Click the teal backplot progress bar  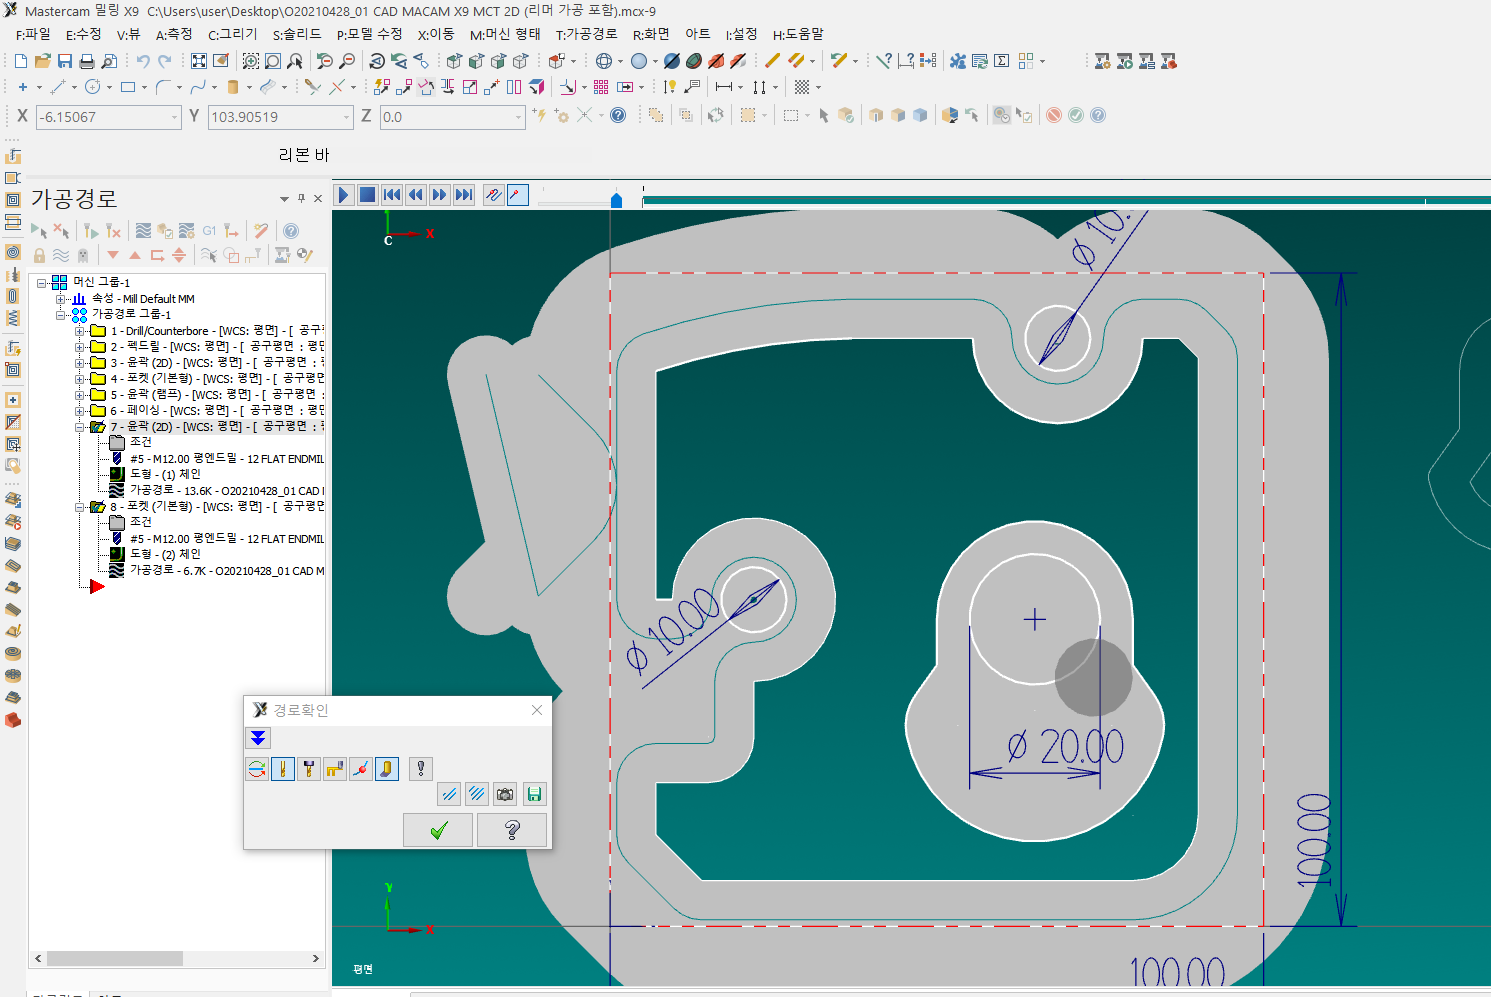coord(1066,201)
